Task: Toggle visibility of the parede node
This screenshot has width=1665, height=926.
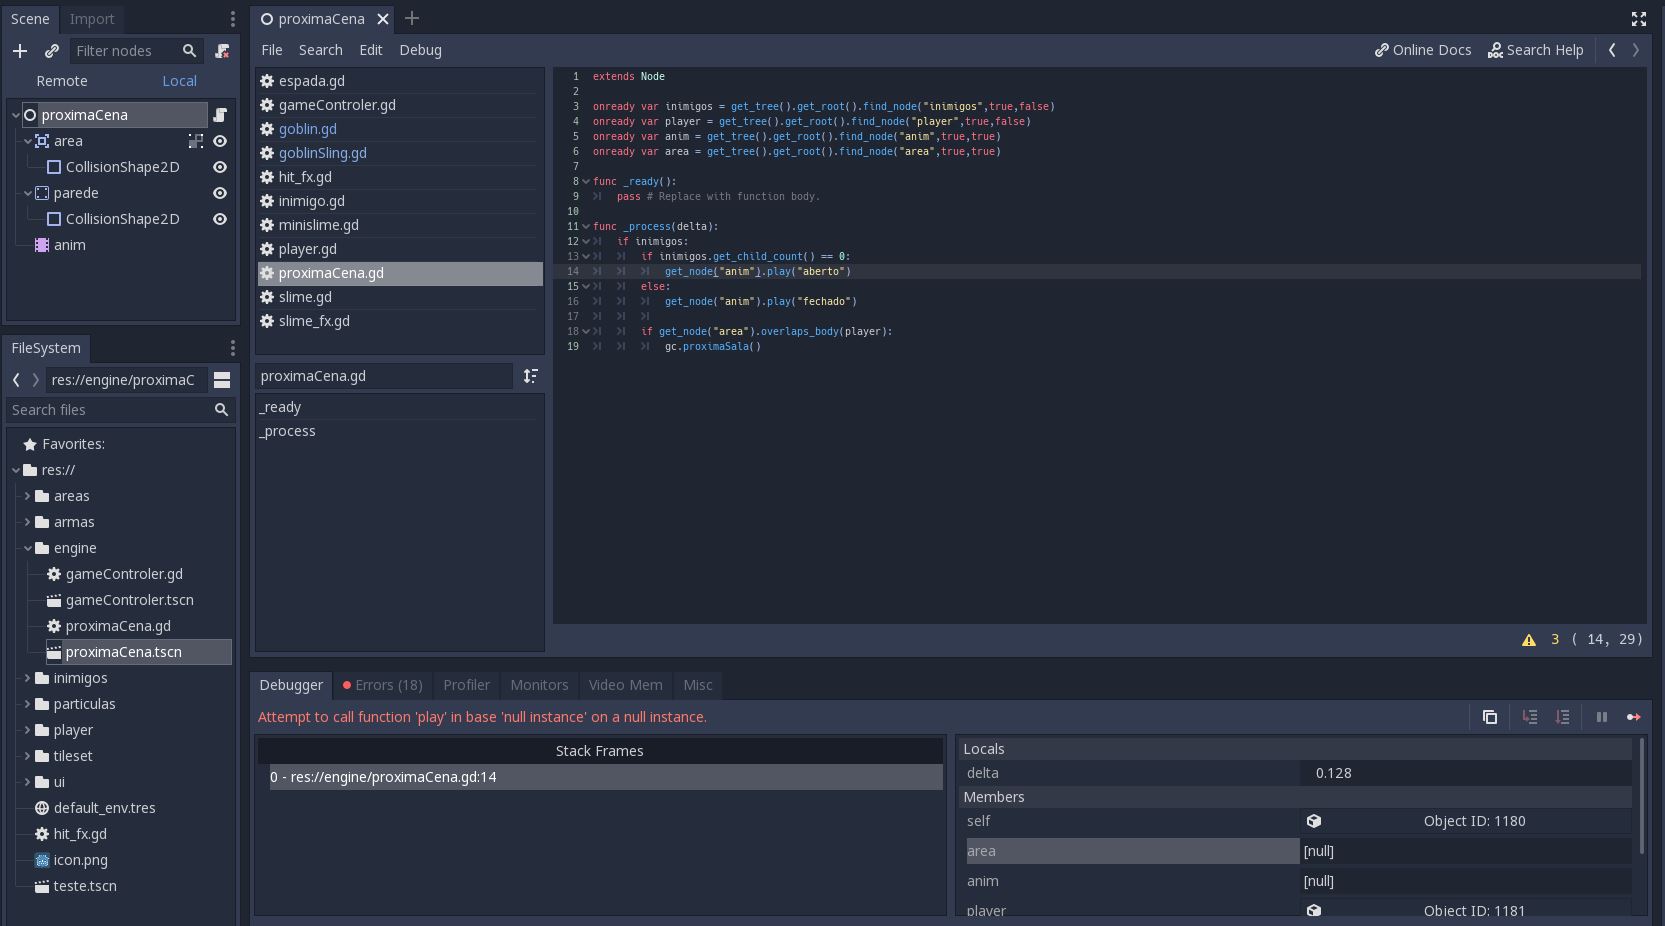Action: coord(220,193)
